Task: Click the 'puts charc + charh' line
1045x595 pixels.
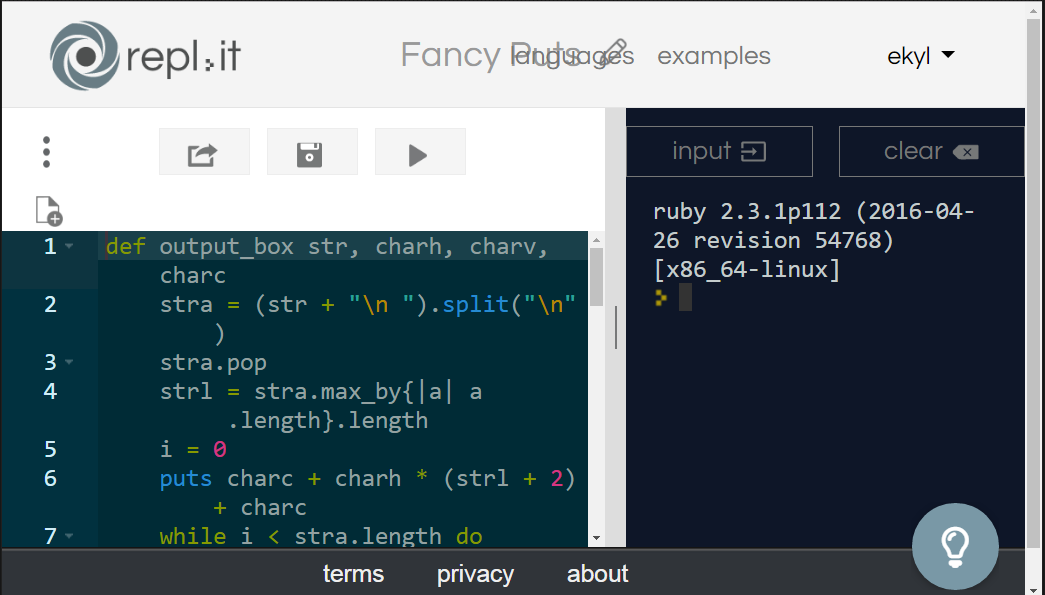Action: pyautogui.click(x=367, y=478)
